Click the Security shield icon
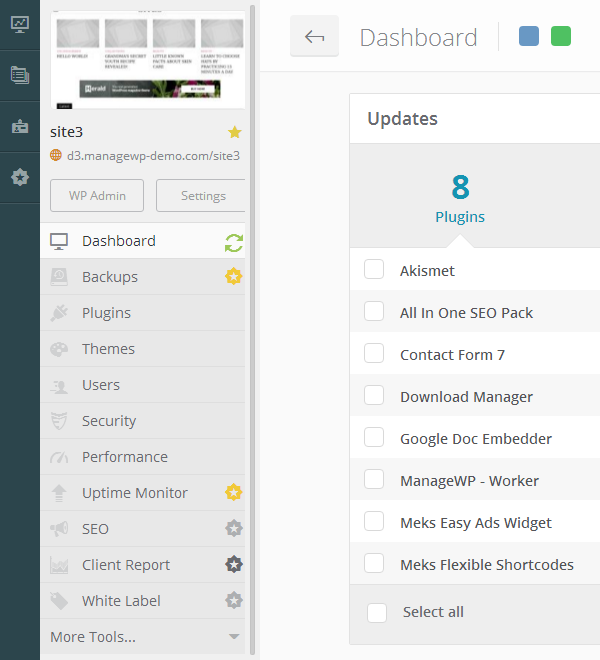This screenshot has height=660, width=600. point(59,421)
